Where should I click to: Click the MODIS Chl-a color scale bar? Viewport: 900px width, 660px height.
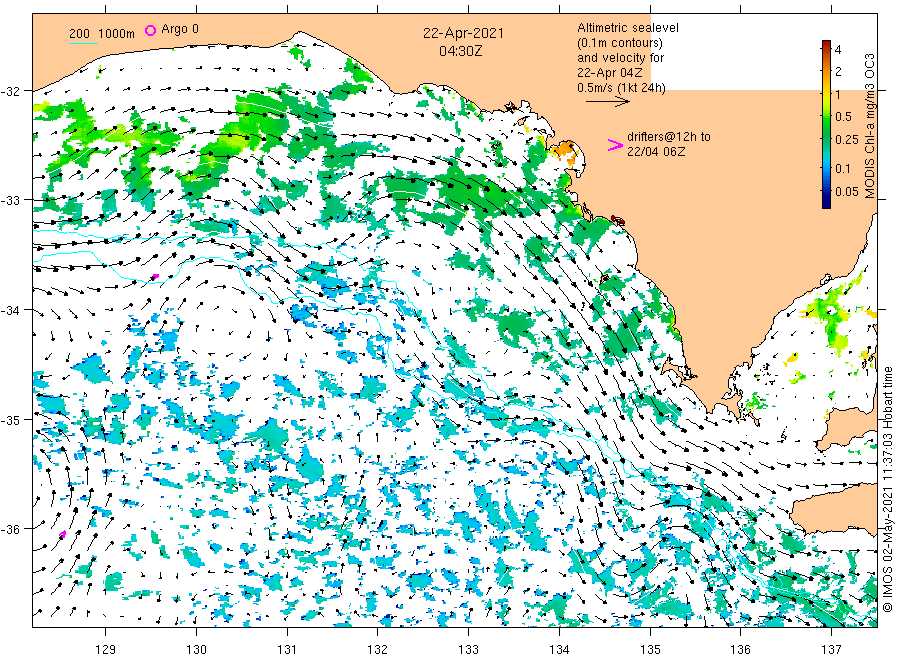pos(826,124)
